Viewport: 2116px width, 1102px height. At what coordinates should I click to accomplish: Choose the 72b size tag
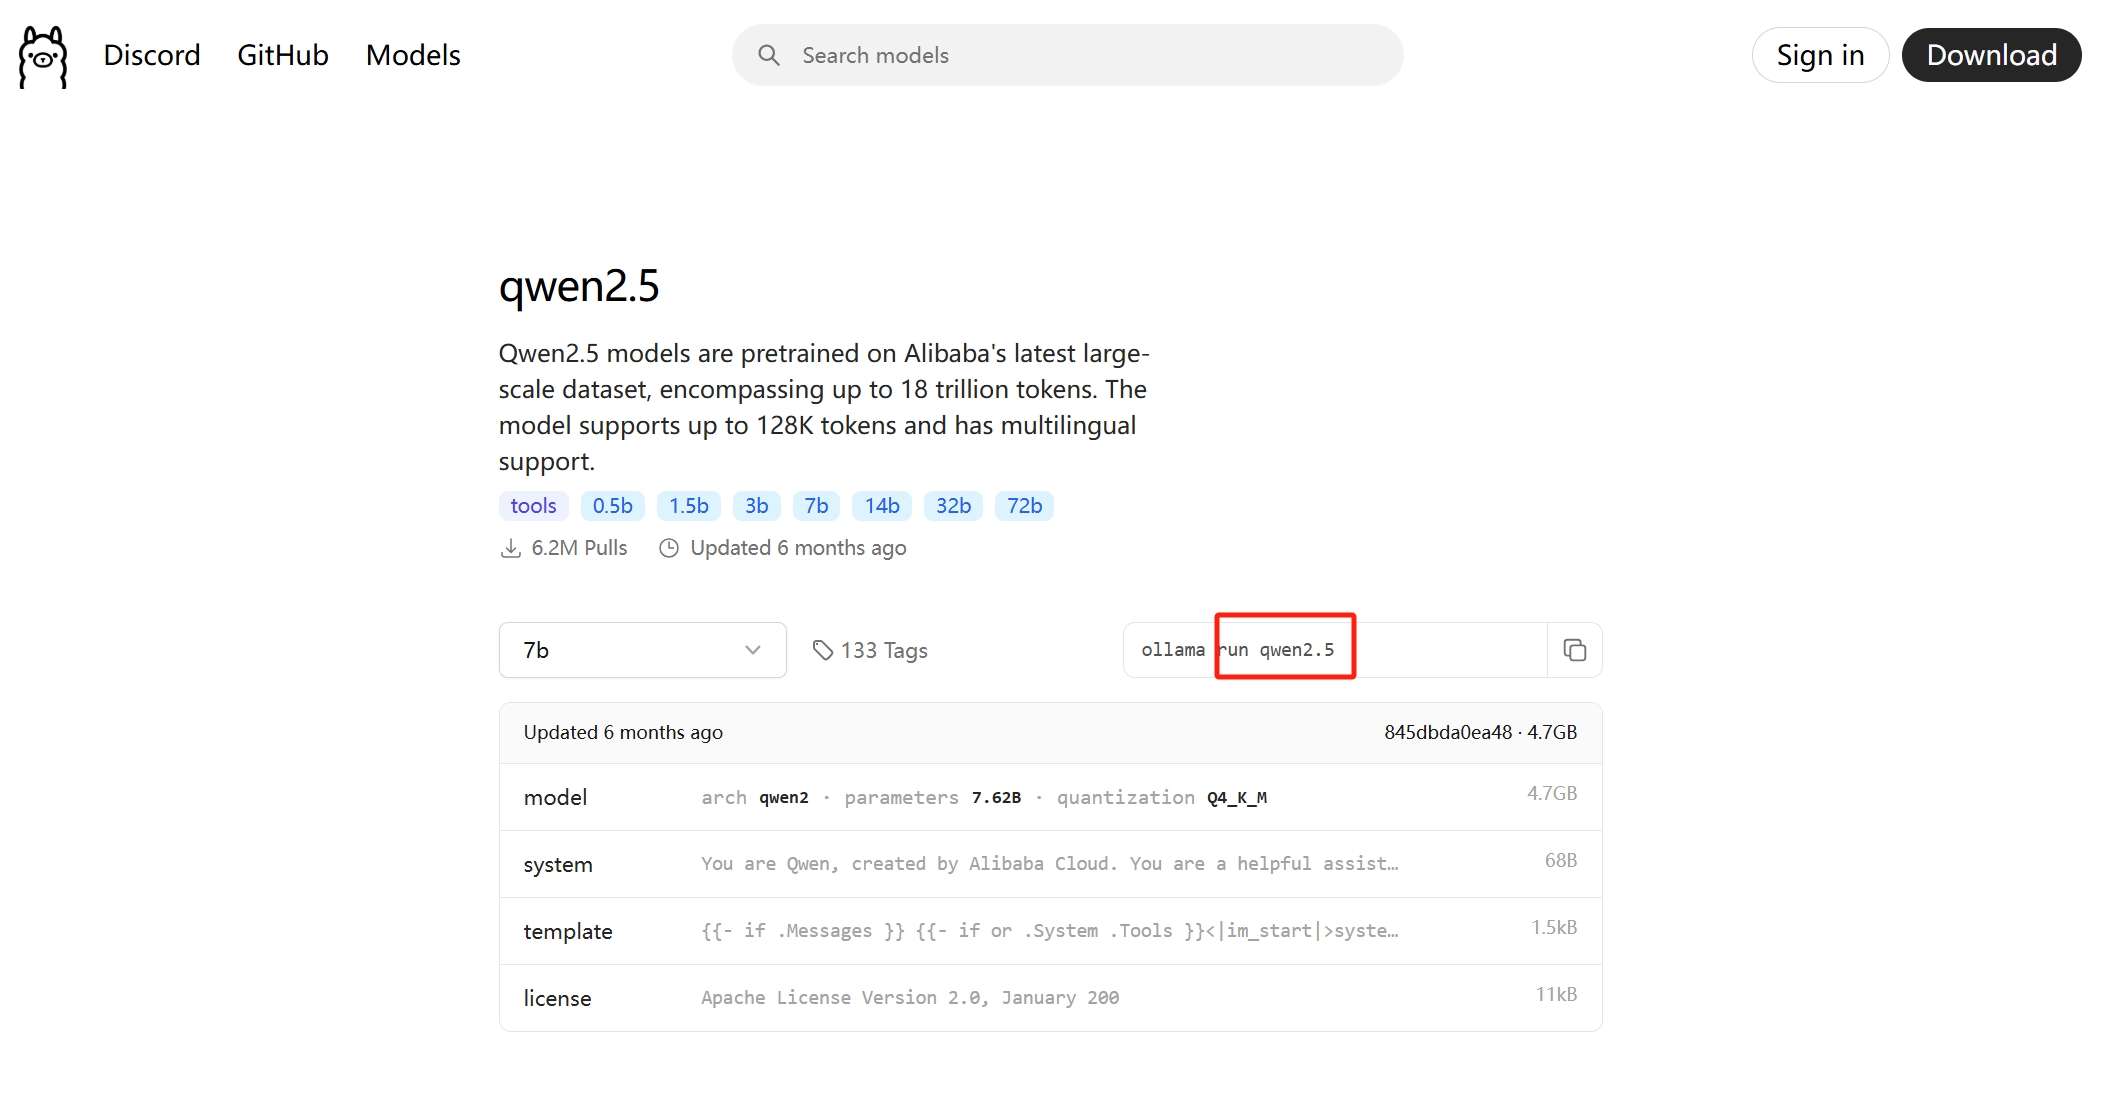[1024, 506]
